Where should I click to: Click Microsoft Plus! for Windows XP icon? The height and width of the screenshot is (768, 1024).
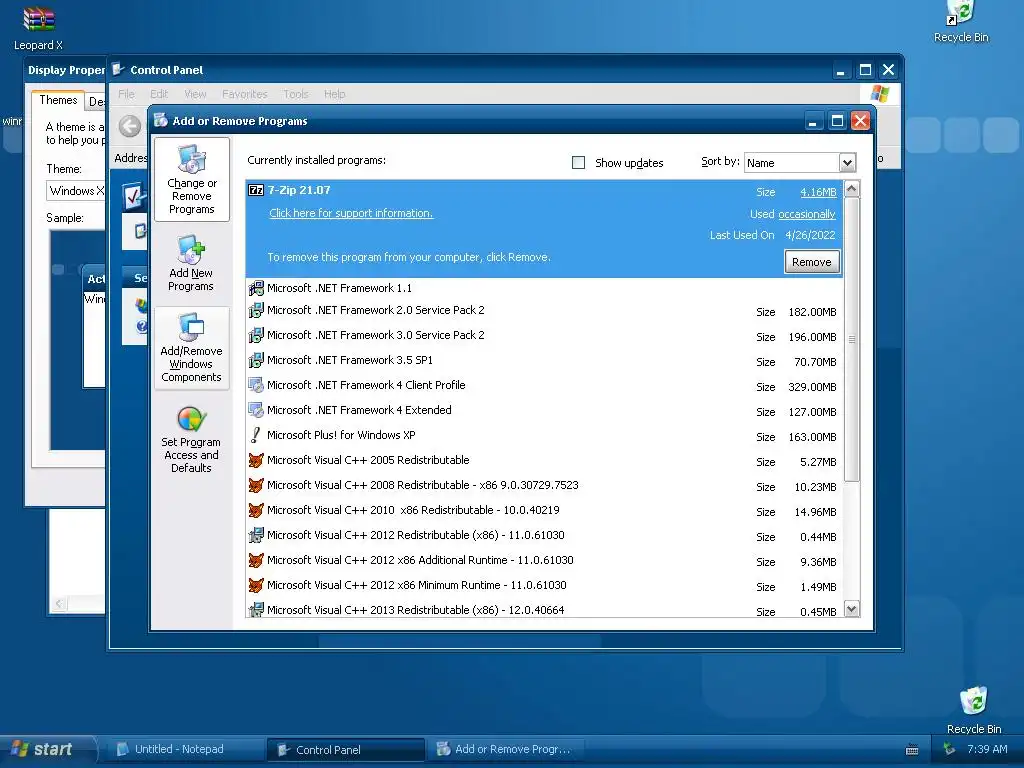[256, 435]
